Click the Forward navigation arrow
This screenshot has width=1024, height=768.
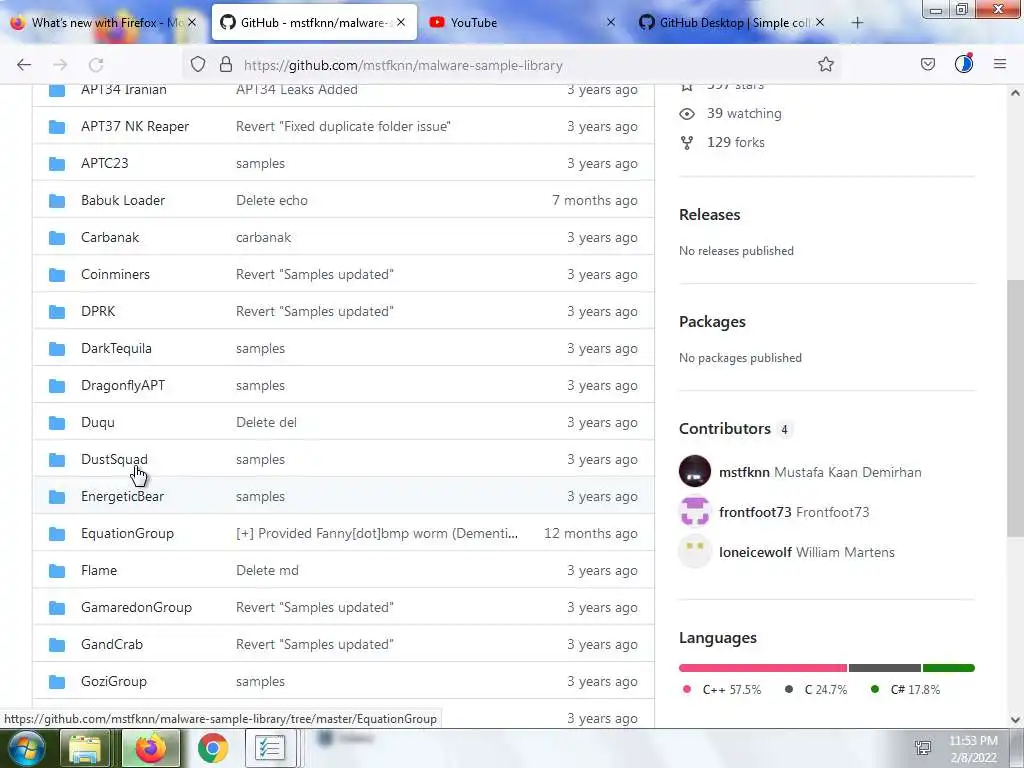(x=60, y=65)
